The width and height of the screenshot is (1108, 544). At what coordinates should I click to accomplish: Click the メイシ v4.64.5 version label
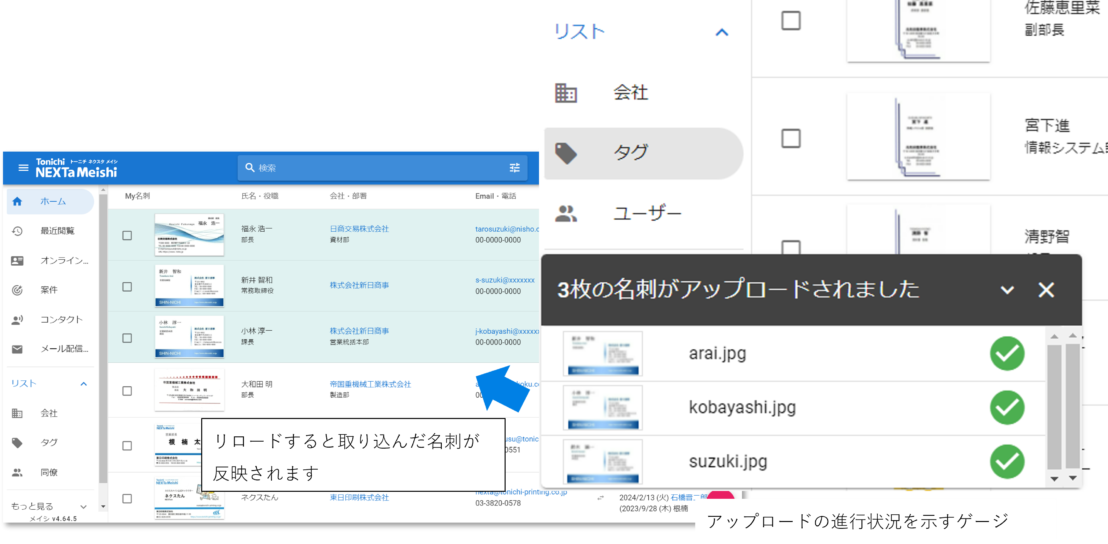pos(53,519)
